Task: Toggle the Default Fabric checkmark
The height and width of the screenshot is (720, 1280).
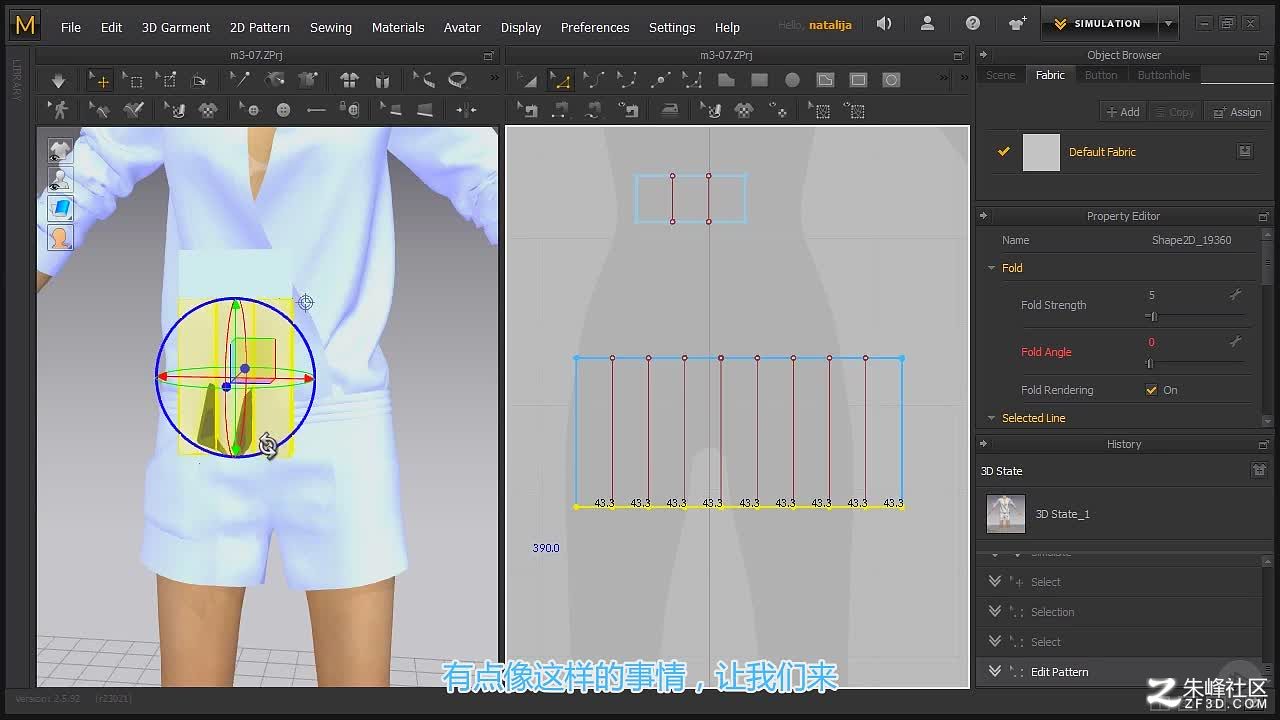Action: click(x=1003, y=152)
